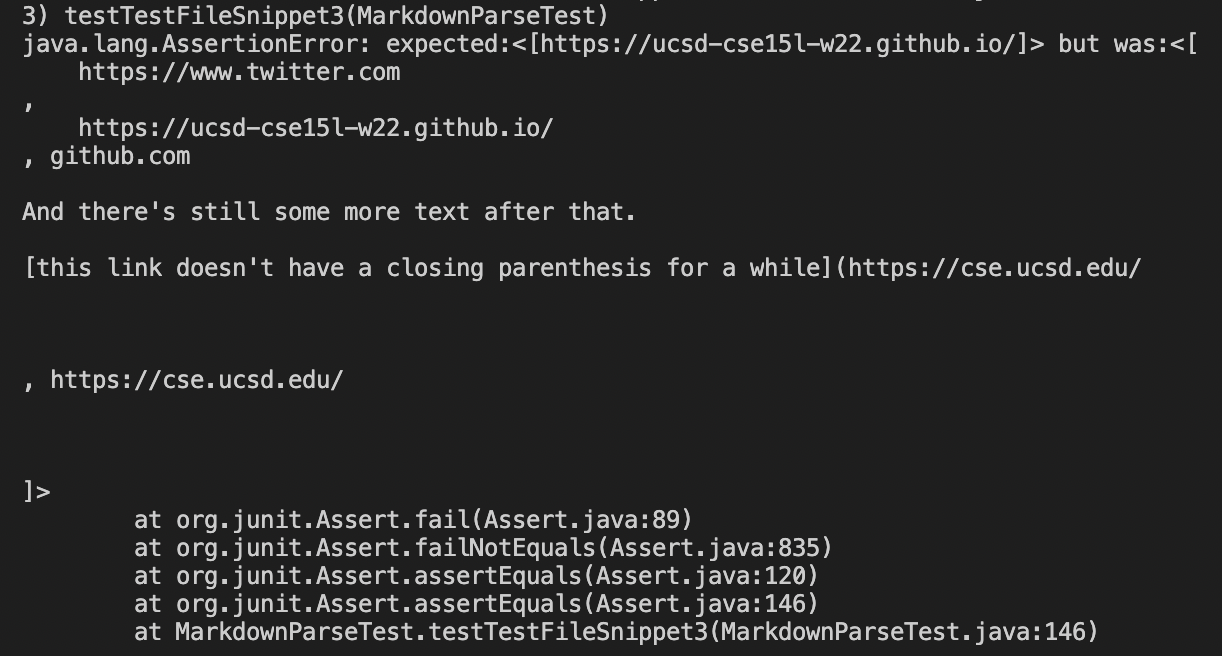Click the testTestFileSnippet3(MarkdownParseTest) header line
The image size is (1222, 656).
point(315,16)
